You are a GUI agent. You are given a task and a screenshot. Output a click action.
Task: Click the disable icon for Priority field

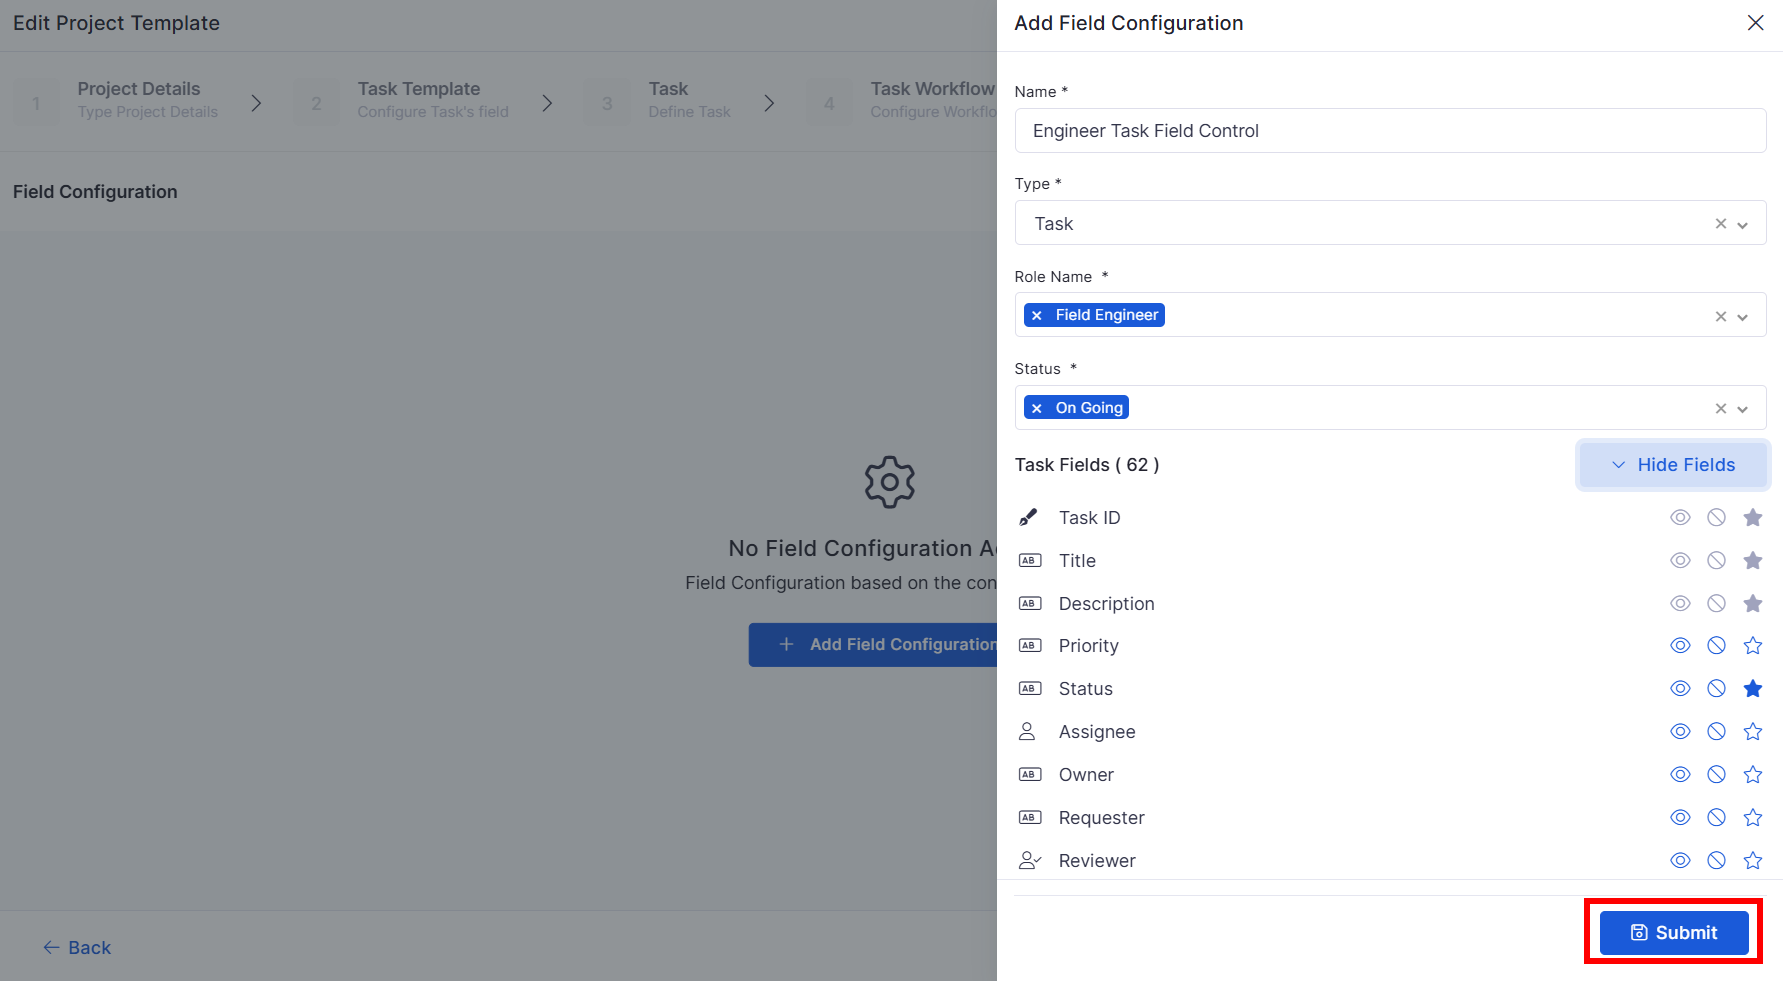click(1716, 646)
